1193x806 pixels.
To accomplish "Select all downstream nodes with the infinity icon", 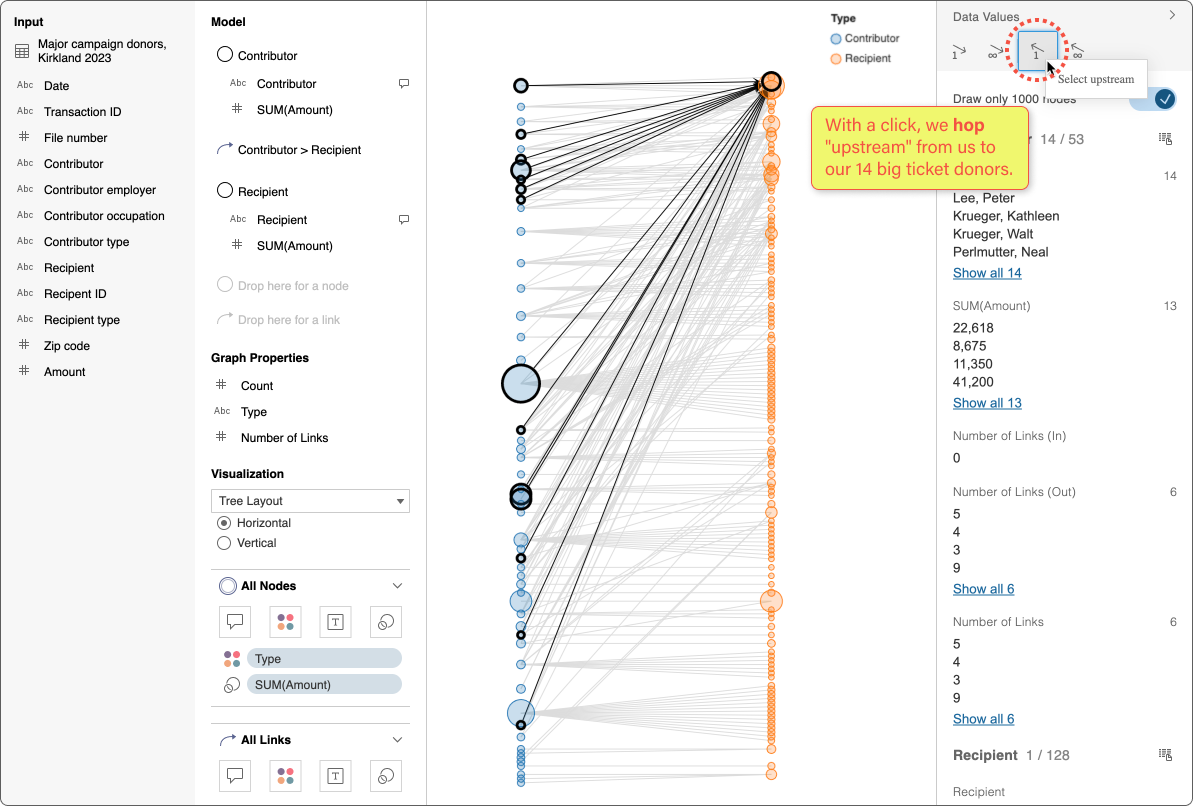I will coord(997,50).
